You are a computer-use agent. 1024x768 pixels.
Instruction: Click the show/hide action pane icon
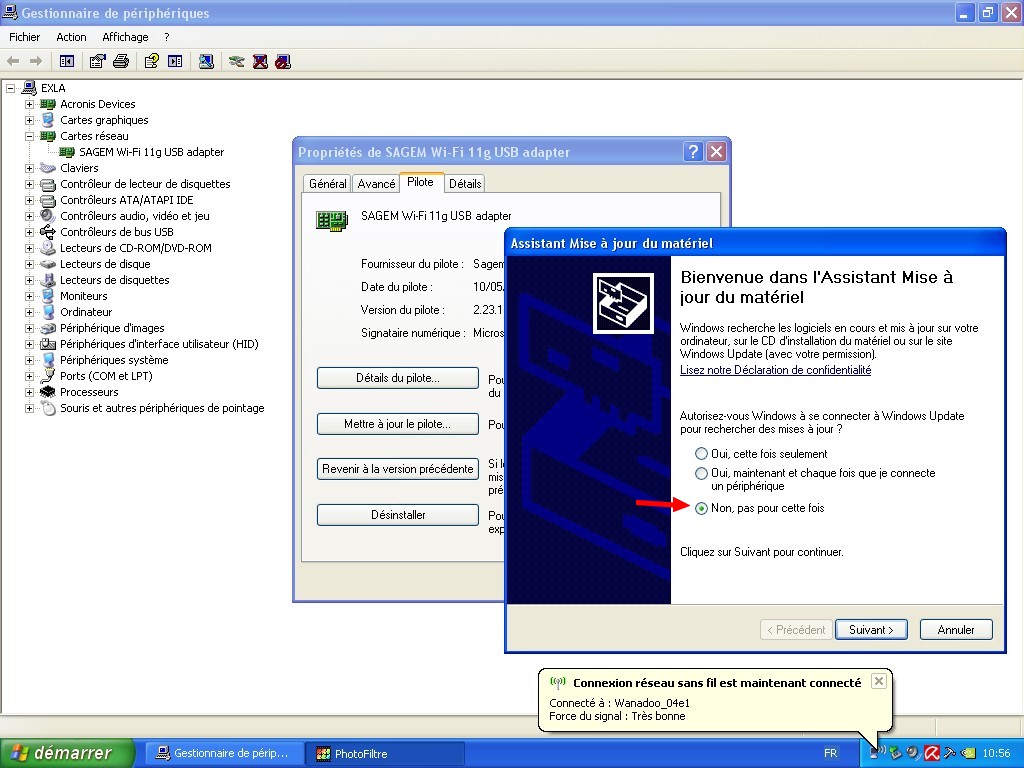point(175,61)
